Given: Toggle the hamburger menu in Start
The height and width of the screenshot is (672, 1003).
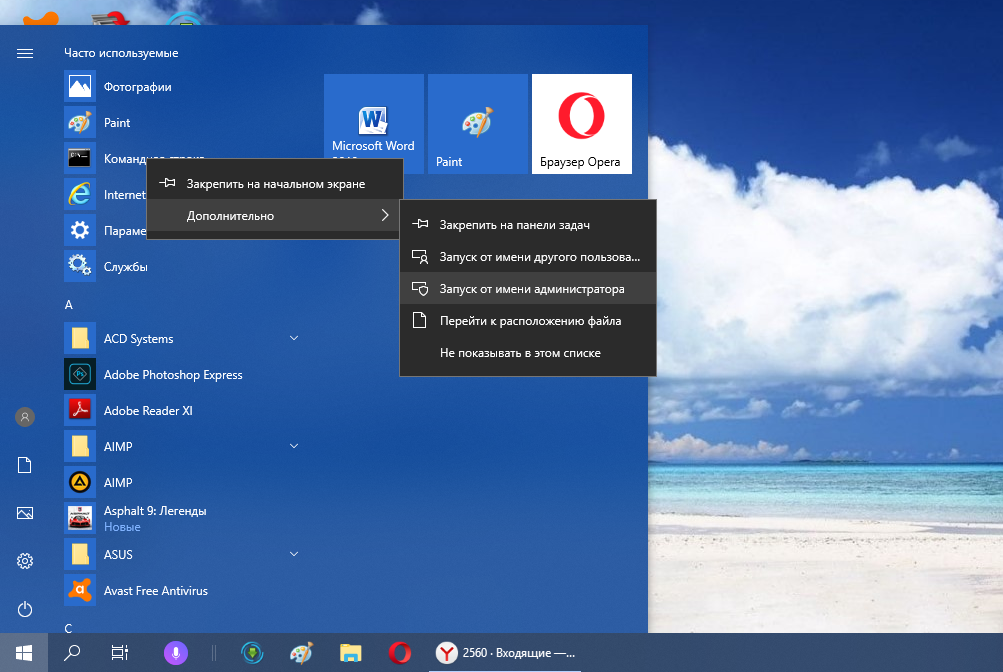Looking at the screenshot, I should (x=25, y=53).
